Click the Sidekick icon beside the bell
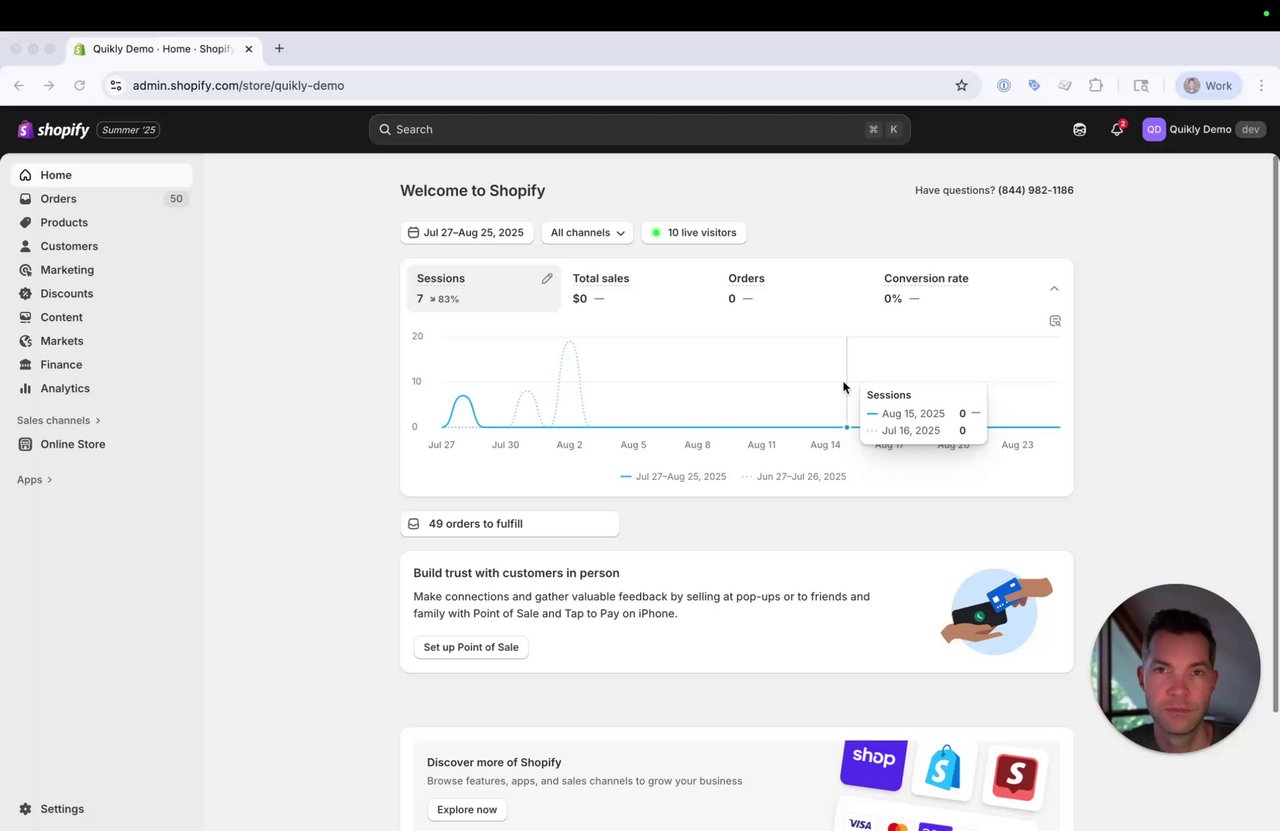This screenshot has width=1280, height=831. coord(1079,129)
